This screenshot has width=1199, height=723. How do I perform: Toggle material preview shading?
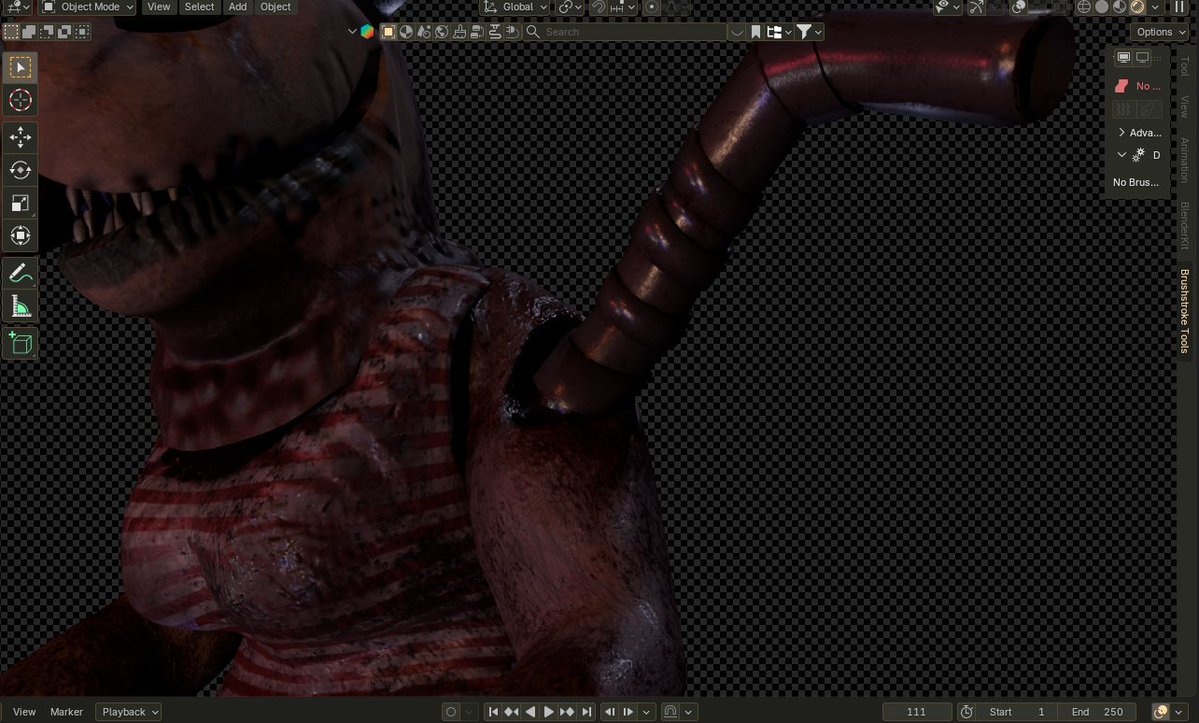tap(1119, 7)
